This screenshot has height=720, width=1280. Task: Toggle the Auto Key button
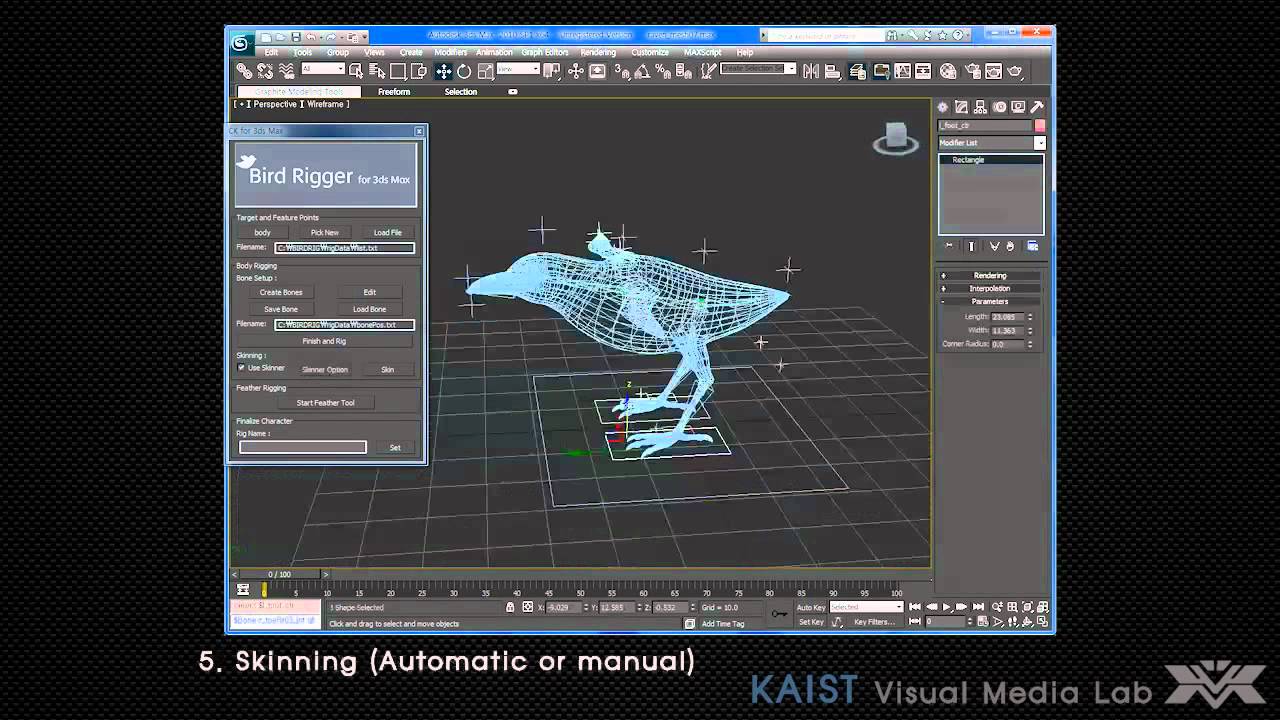(811, 607)
